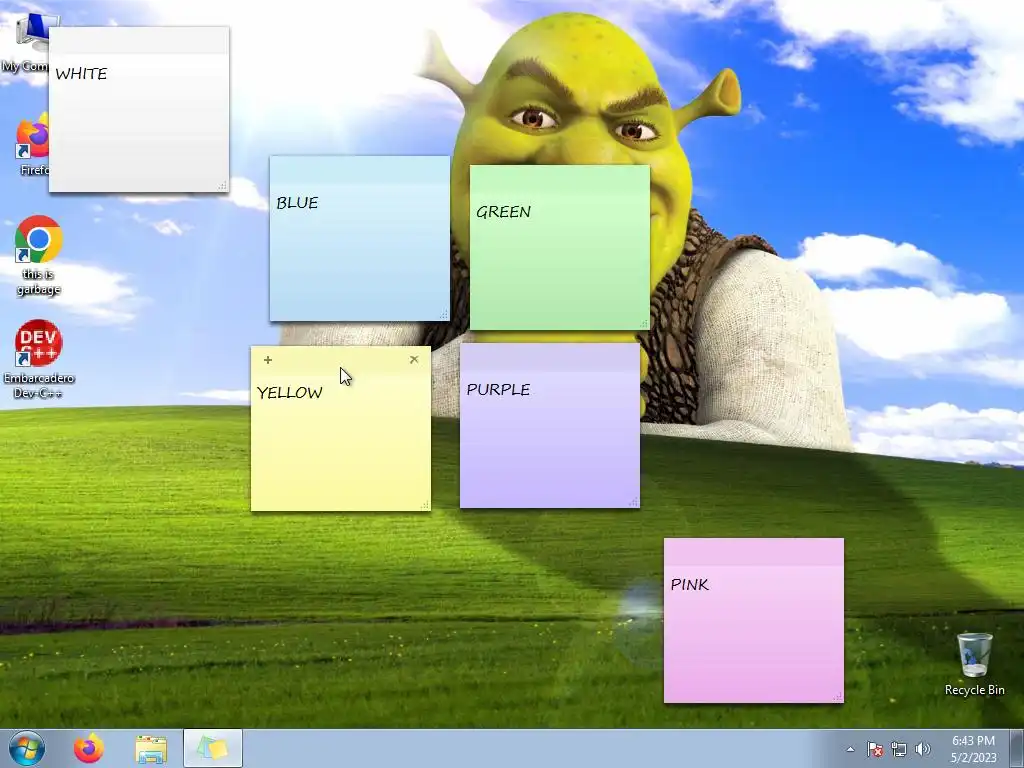The image size is (1024, 768).
Task: Select the Firefox desktop shortcut
Action: pos(33,144)
